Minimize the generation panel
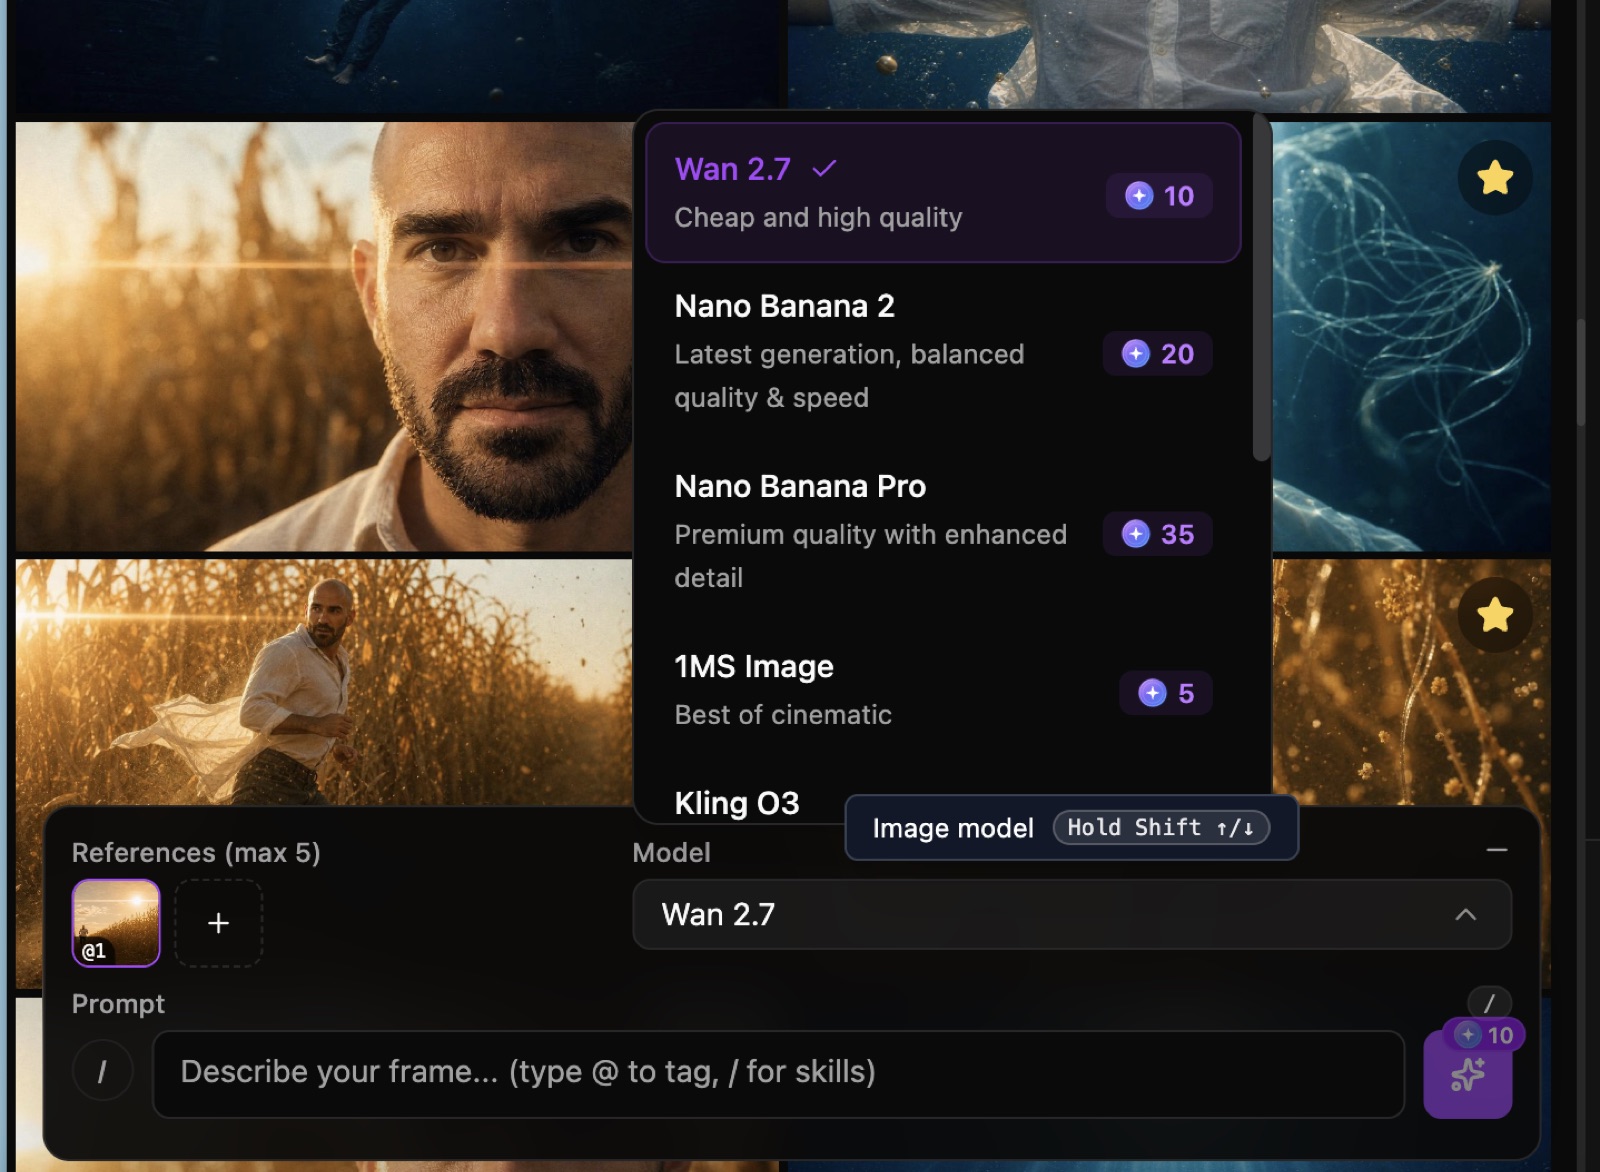 pyautogui.click(x=1497, y=850)
